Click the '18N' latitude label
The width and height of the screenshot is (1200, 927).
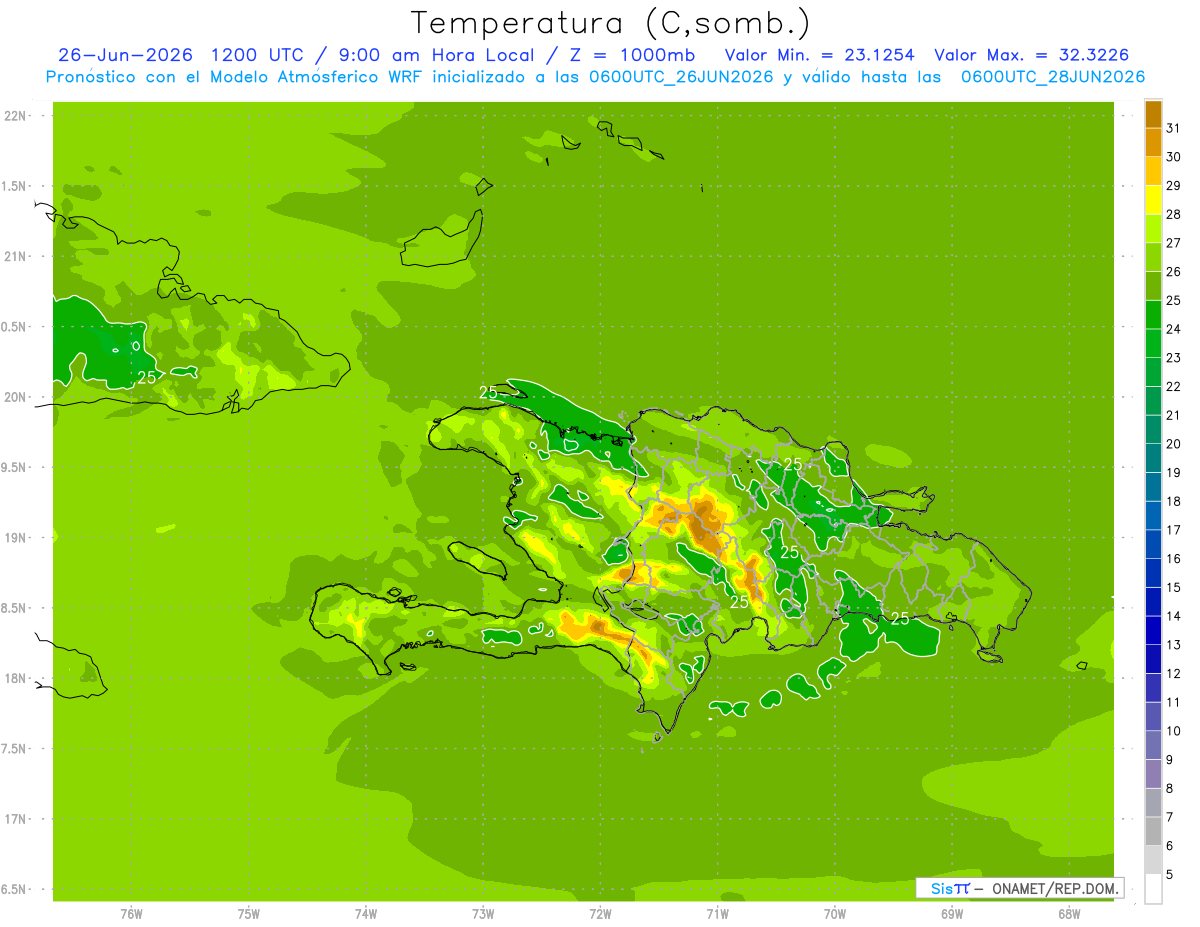point(16,678)
